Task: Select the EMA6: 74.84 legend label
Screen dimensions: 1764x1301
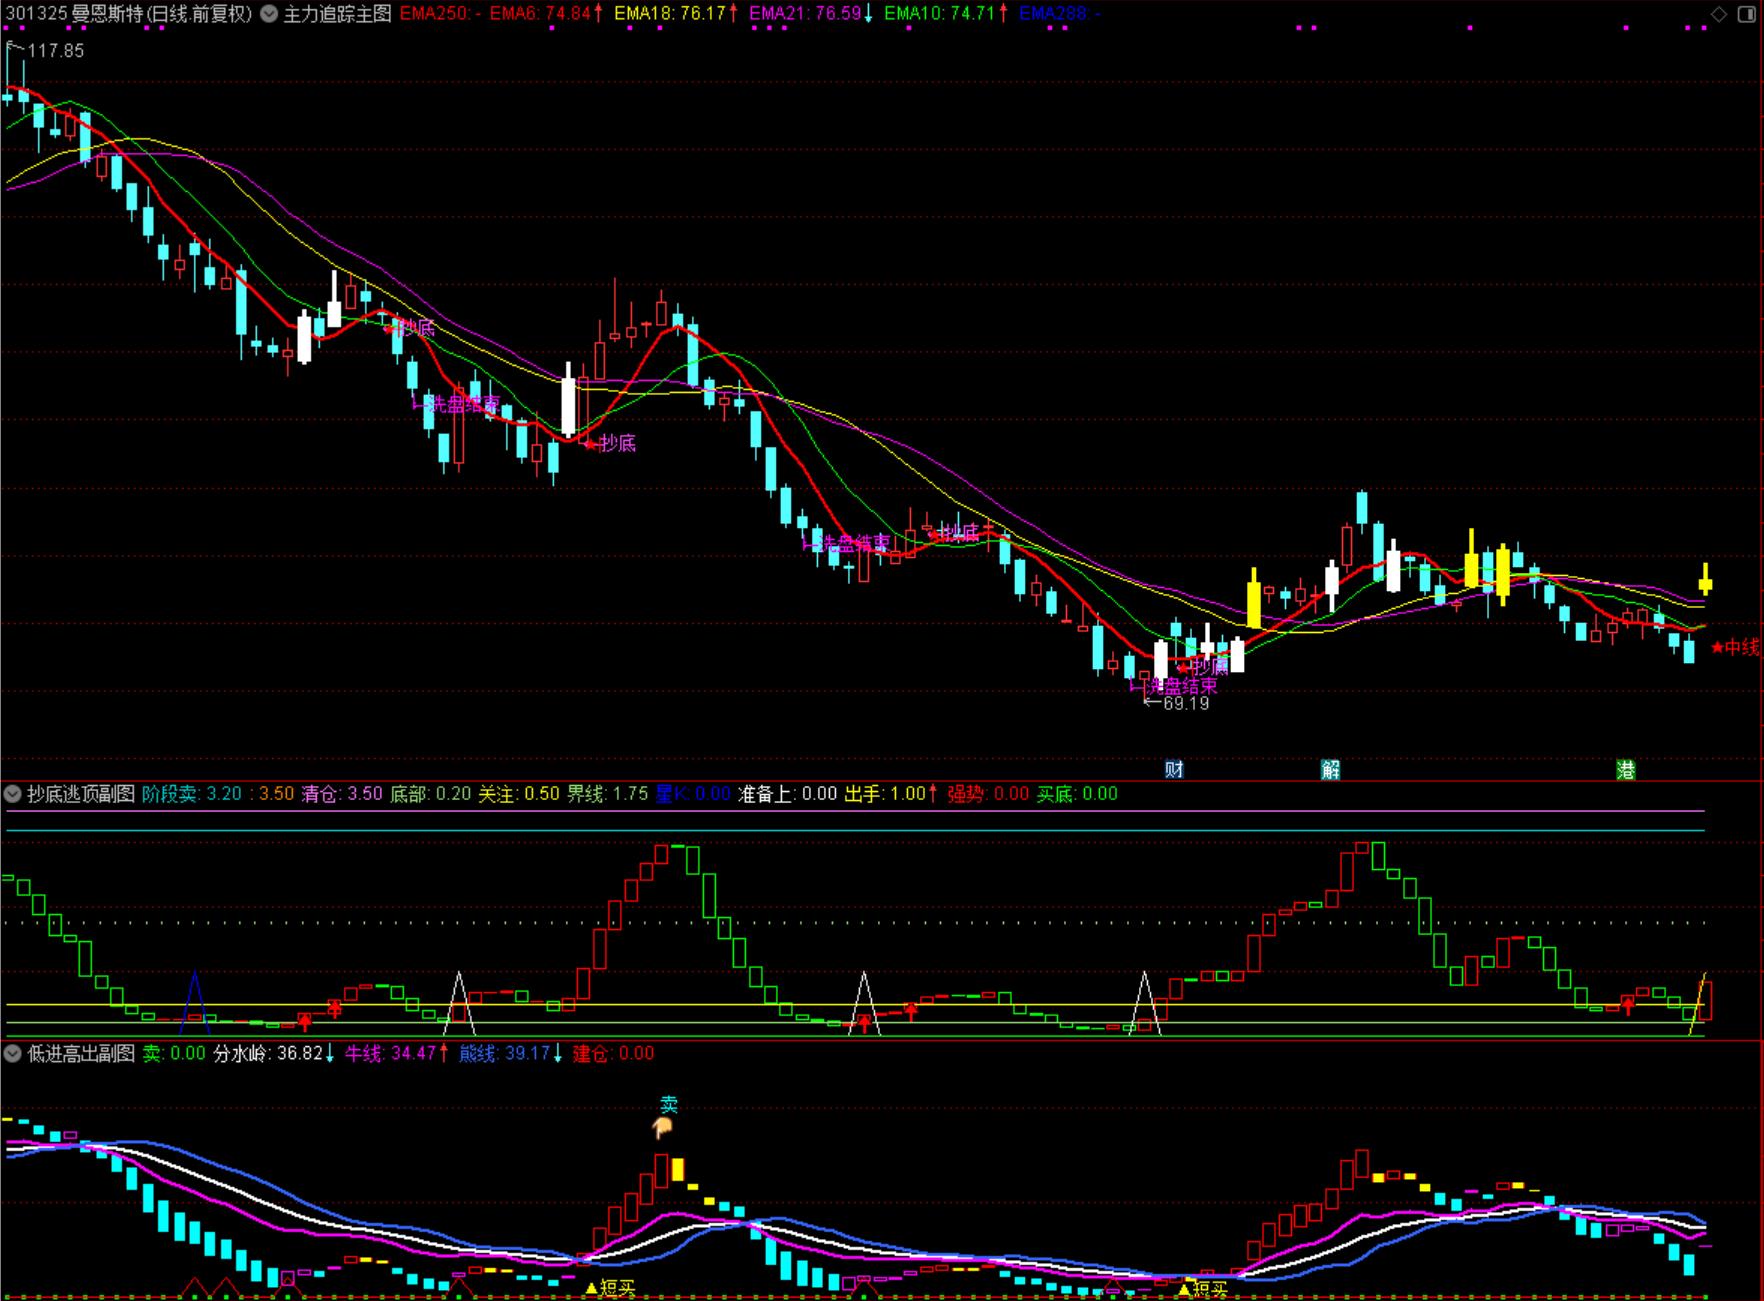Action: [x=546, y=14]
